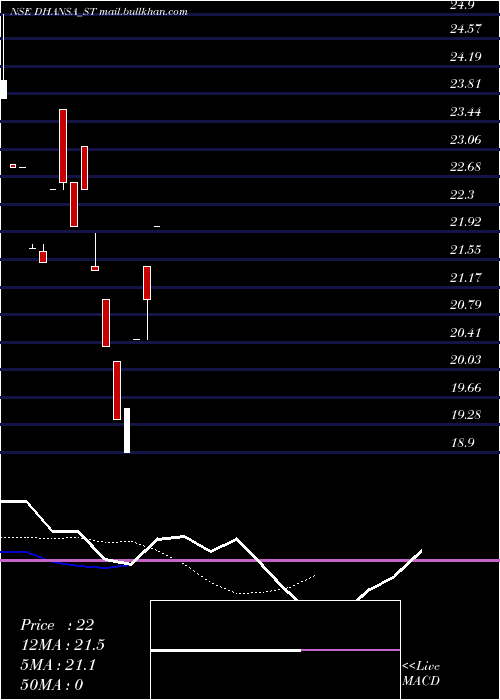Click the 22.68 price axis label

466,167
